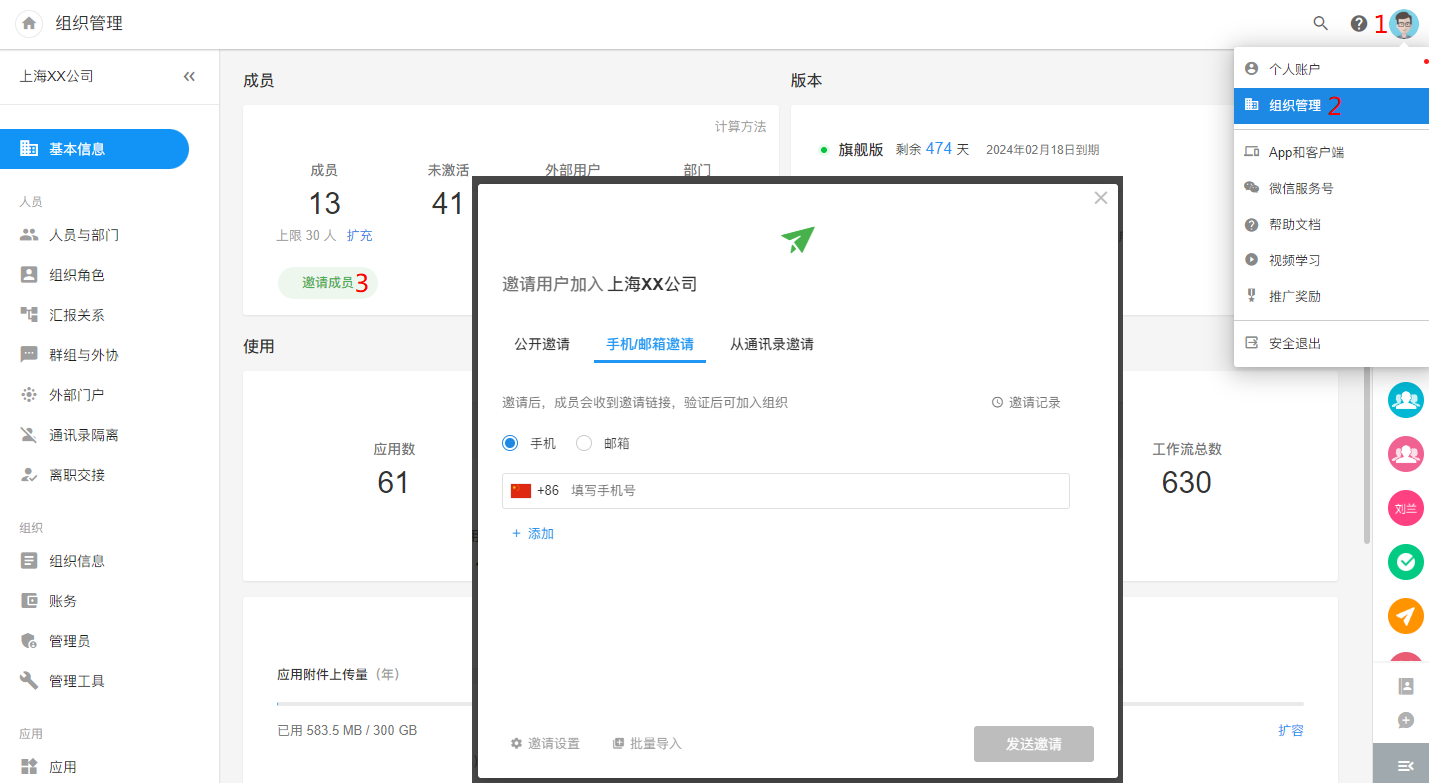This screenshot has height=783, width=1429.
Task: Choose 安全退出 from account menu
Action: 1295,343
